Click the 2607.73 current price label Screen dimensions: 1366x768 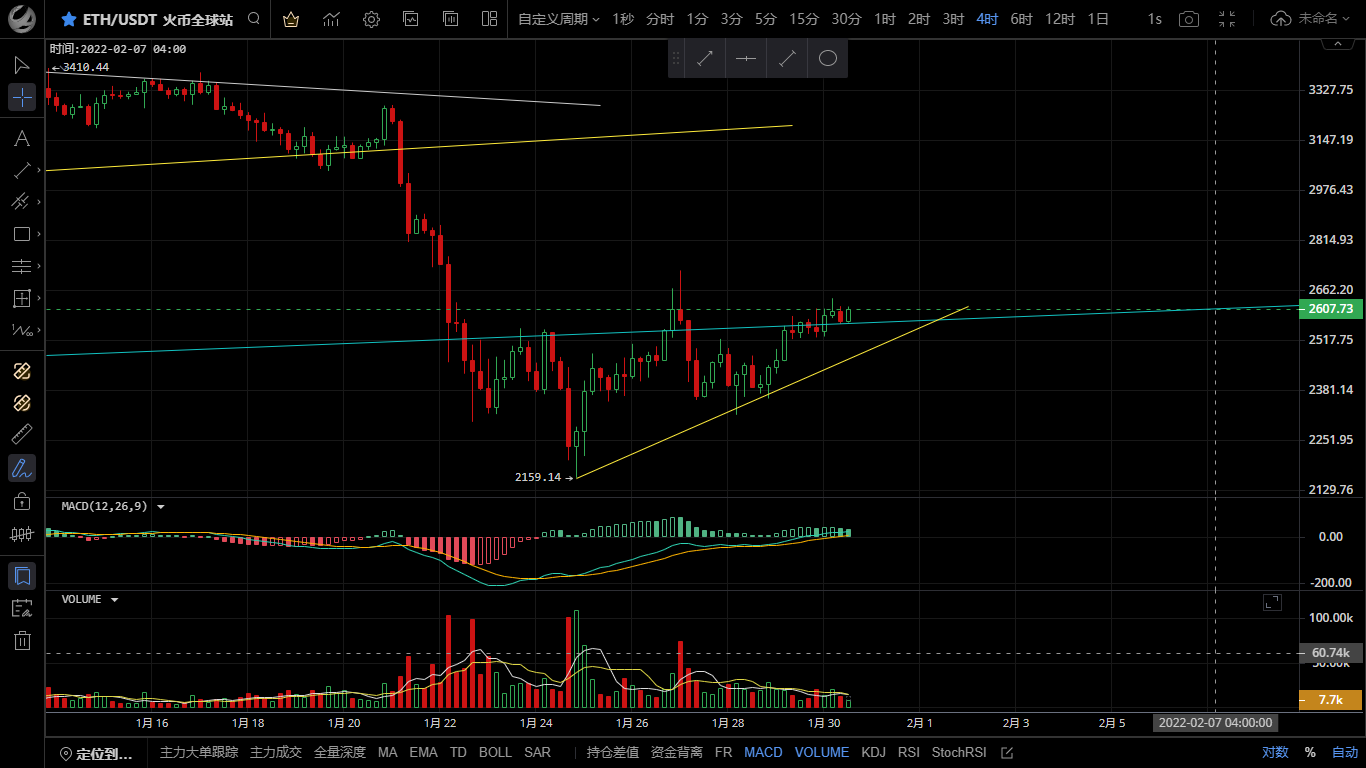(x=1330, y=309)
